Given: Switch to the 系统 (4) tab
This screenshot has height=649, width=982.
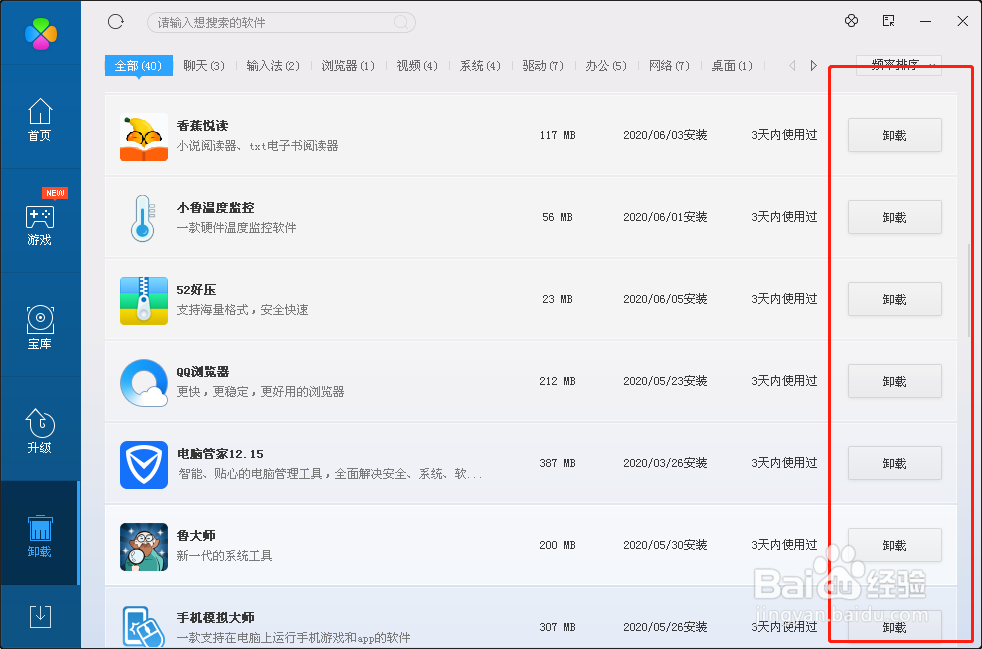Looking at the screenshot, I should coord(480,66).
